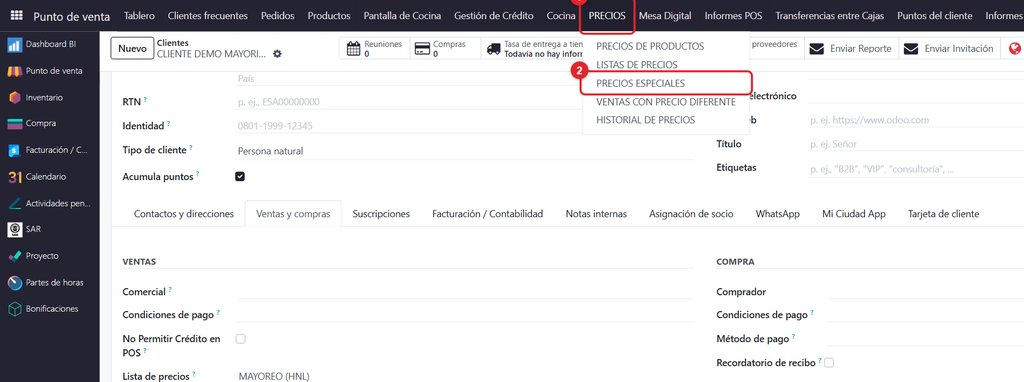The height and width of the screenshot is (382, 1024).
Task: Uncheck the Acumula puntos checkbox
Action: [240, 176]
